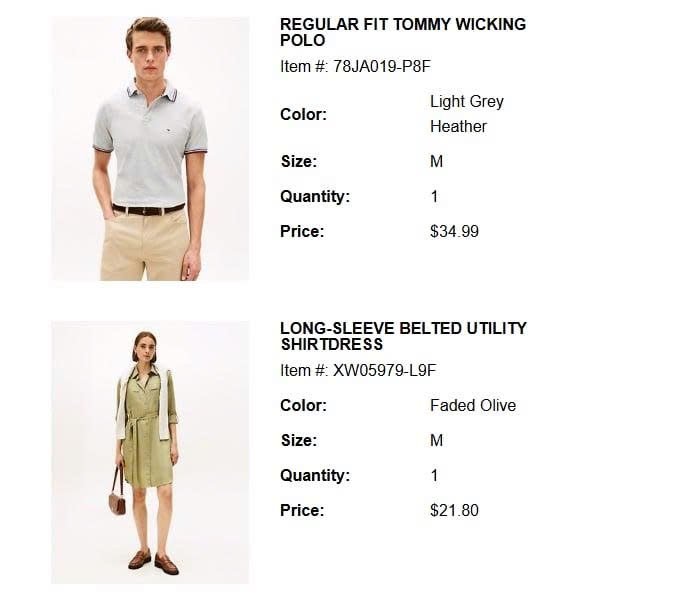Screen dimensions: 686x600
Task: Click the shirtdress Color label
Action: coord(303,405)
